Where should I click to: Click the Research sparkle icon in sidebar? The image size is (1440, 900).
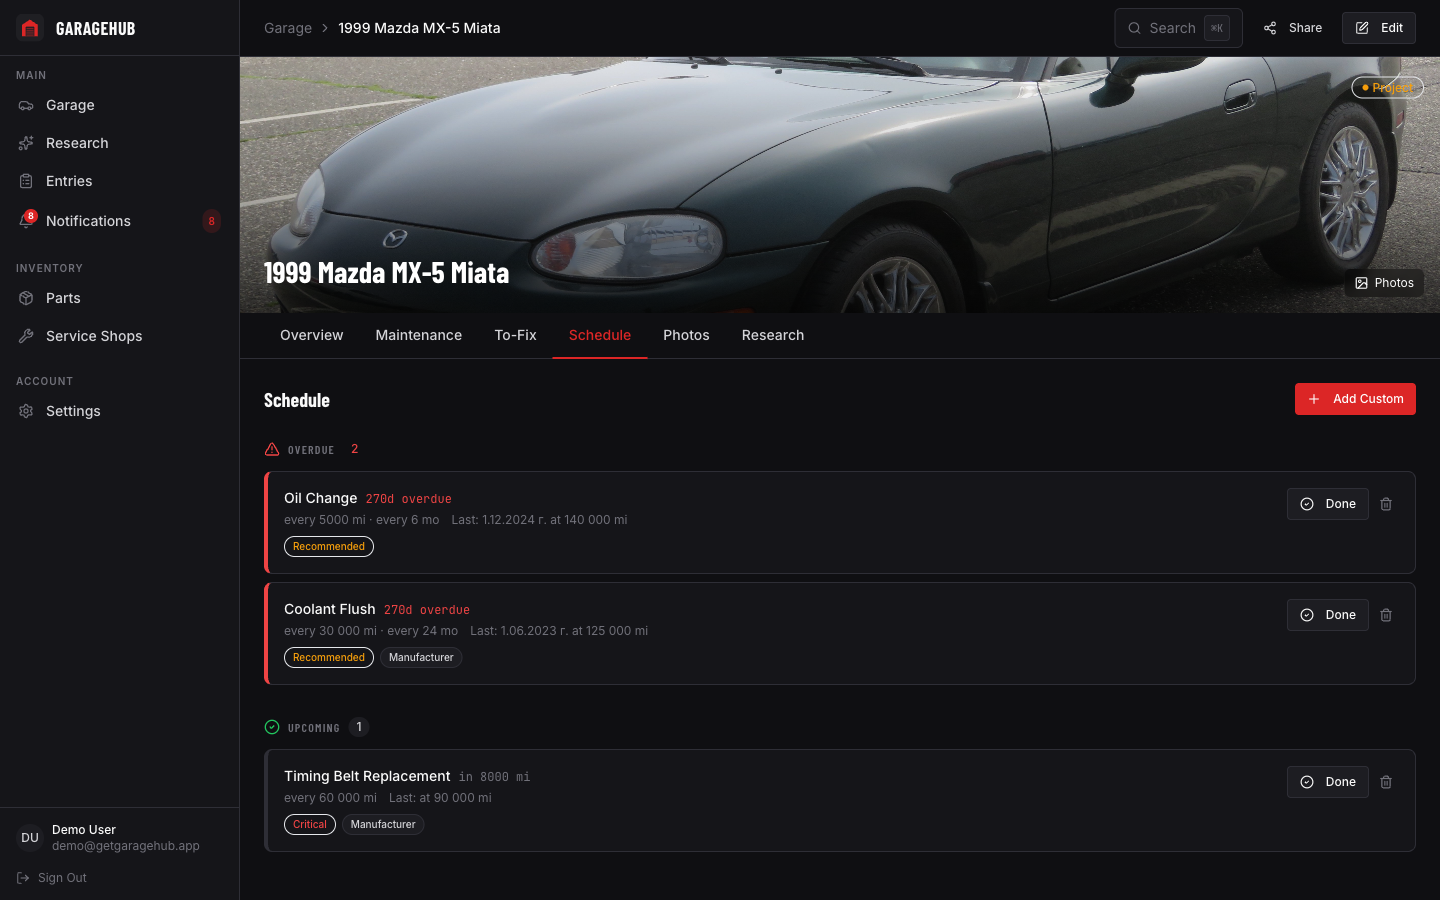point(26,143)
